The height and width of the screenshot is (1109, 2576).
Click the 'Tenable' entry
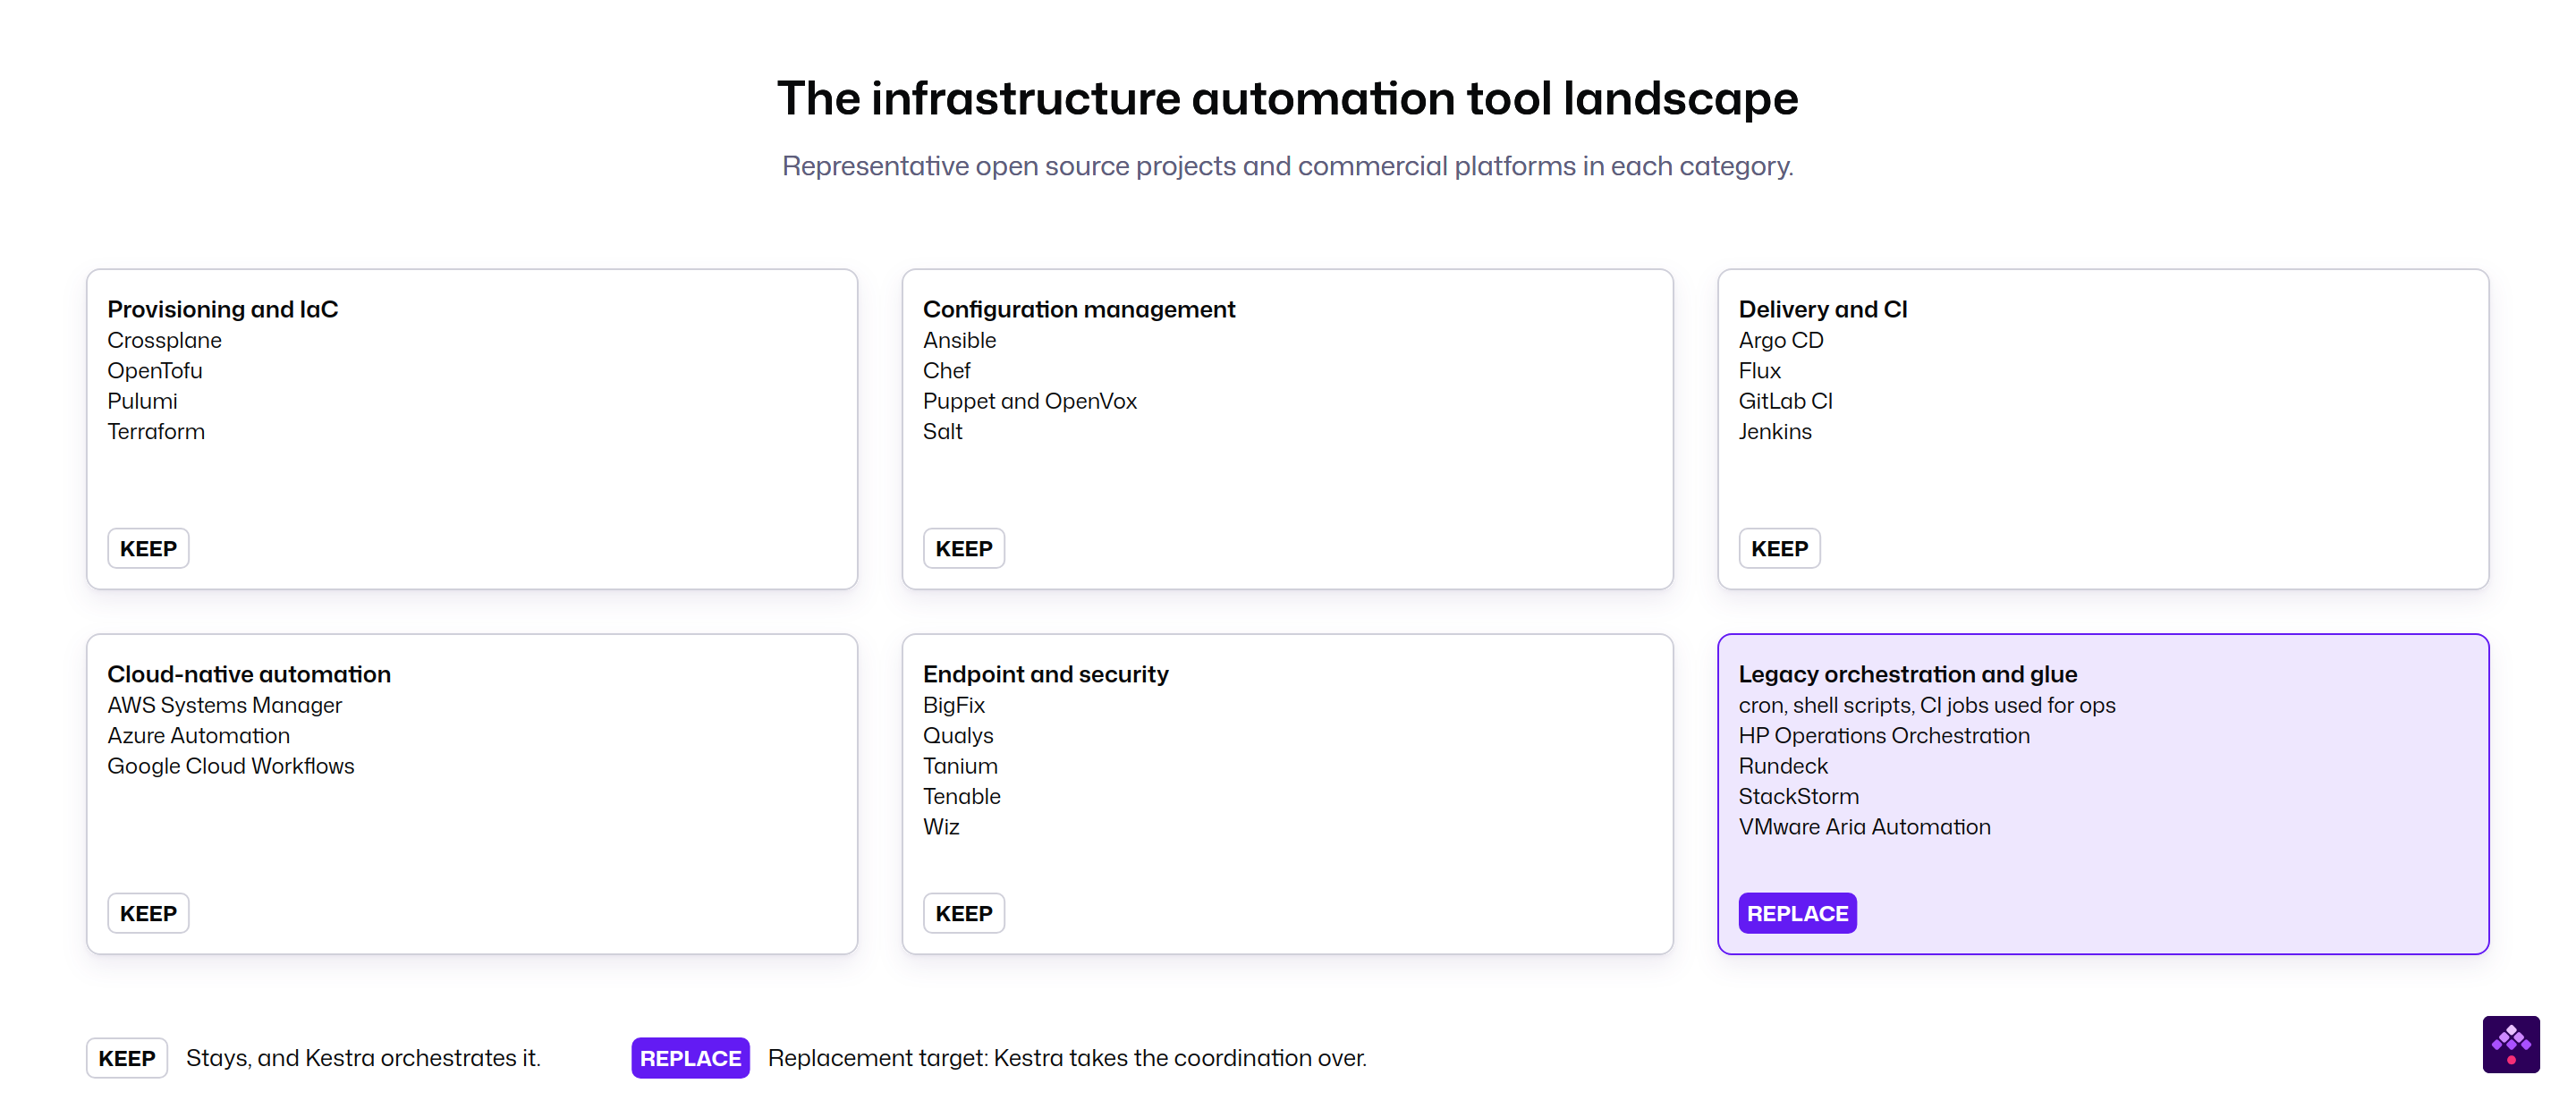coord(962,797)
